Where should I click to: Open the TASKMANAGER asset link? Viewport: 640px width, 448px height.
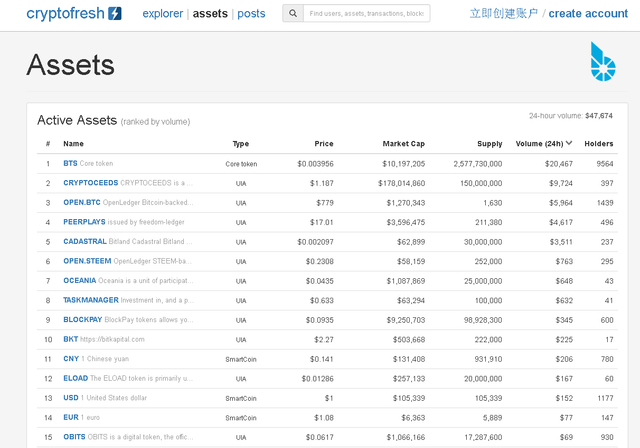click(x=91, y=300)
